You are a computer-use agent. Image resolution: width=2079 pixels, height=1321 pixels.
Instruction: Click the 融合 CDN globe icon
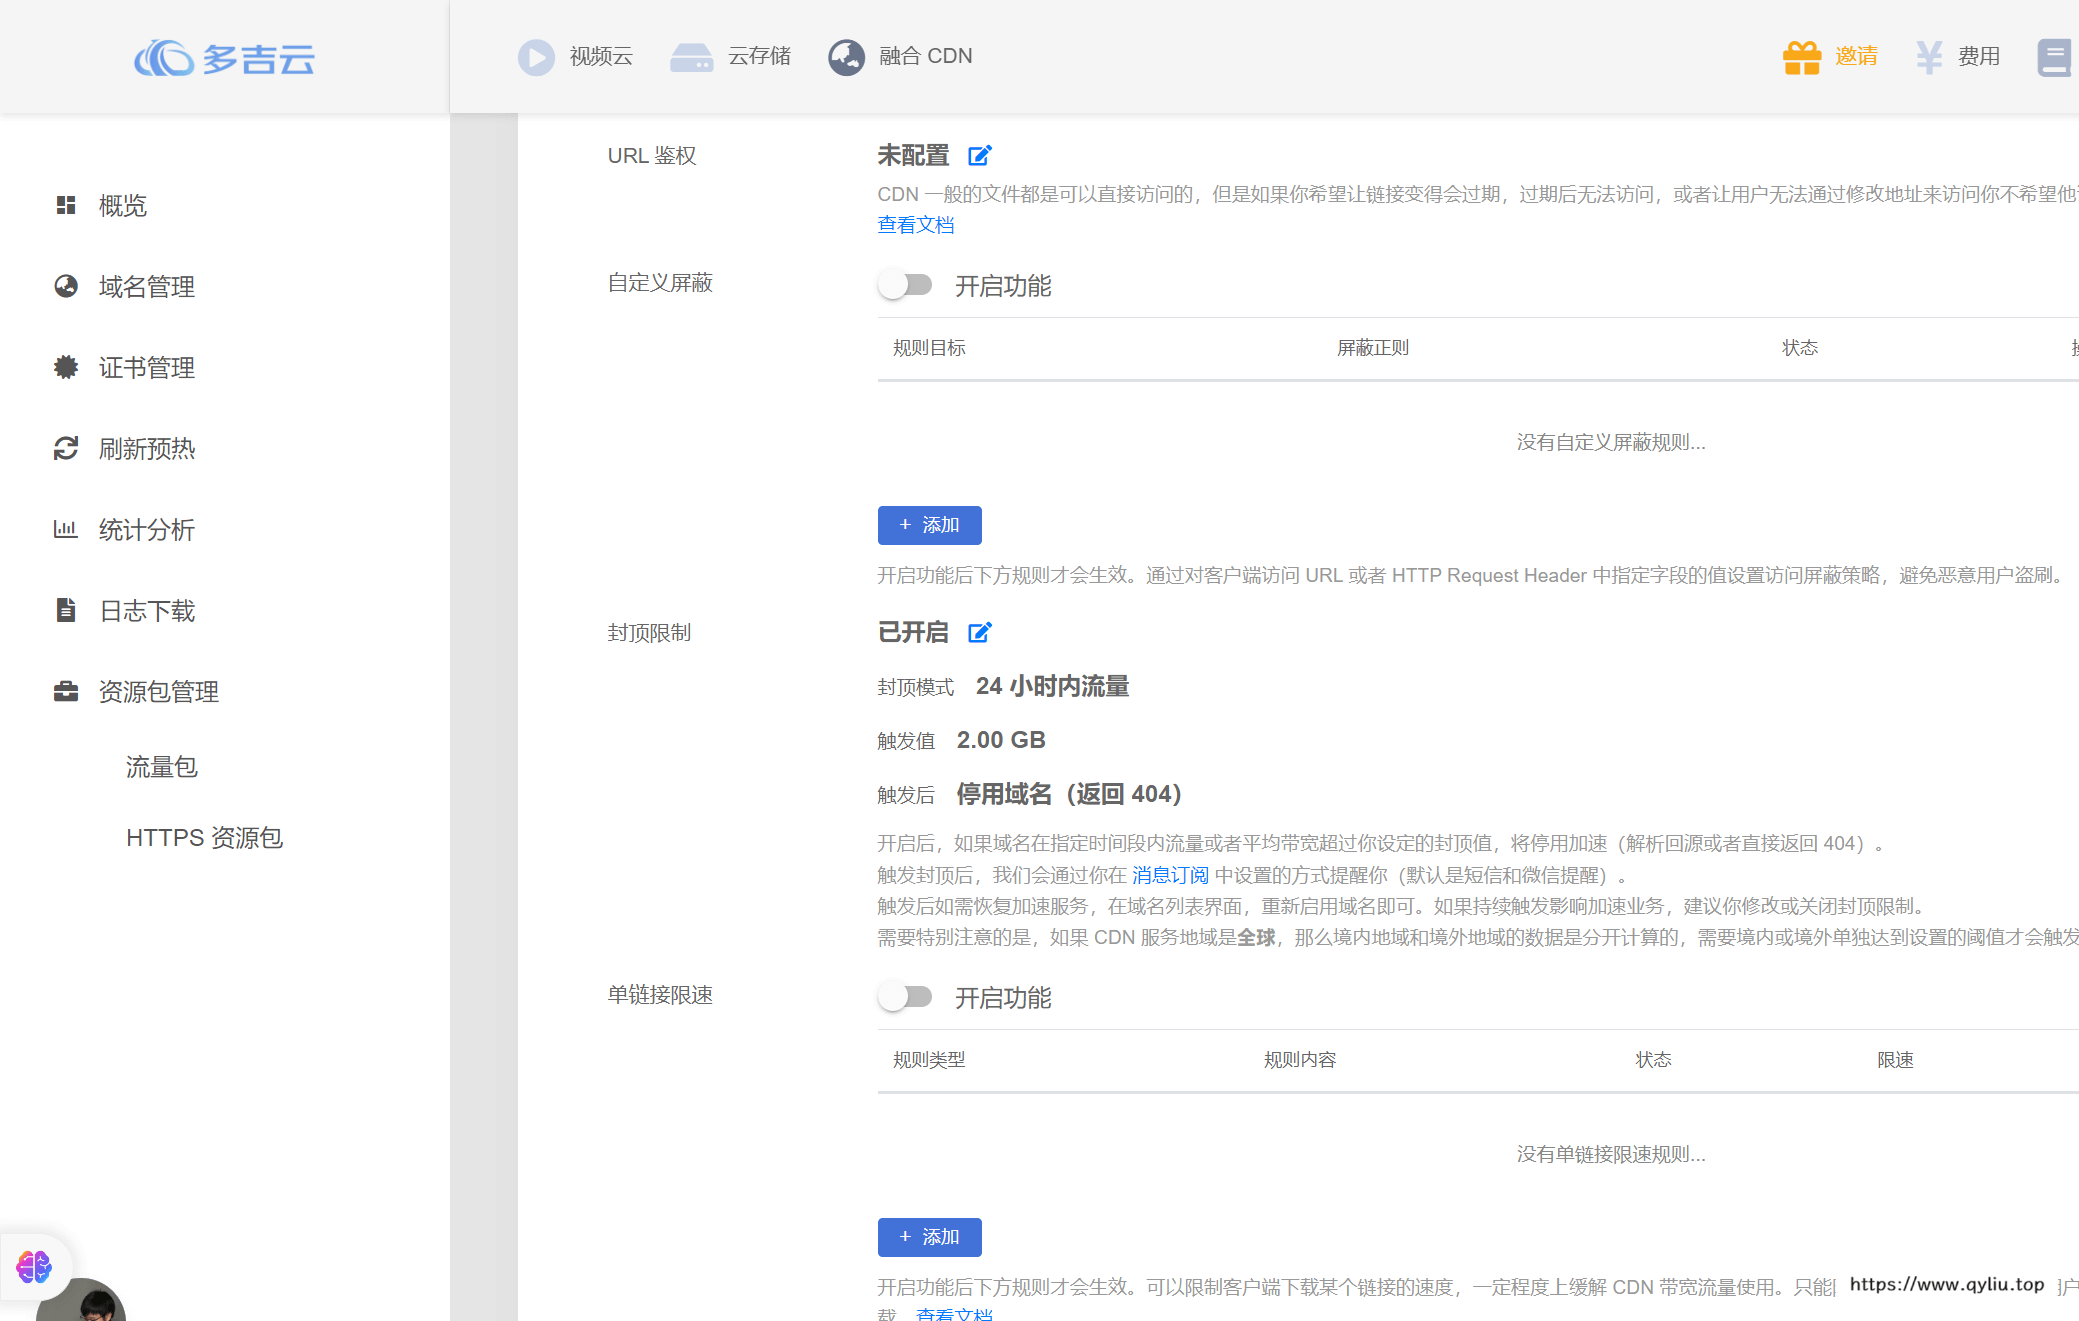tap(846, 57)
